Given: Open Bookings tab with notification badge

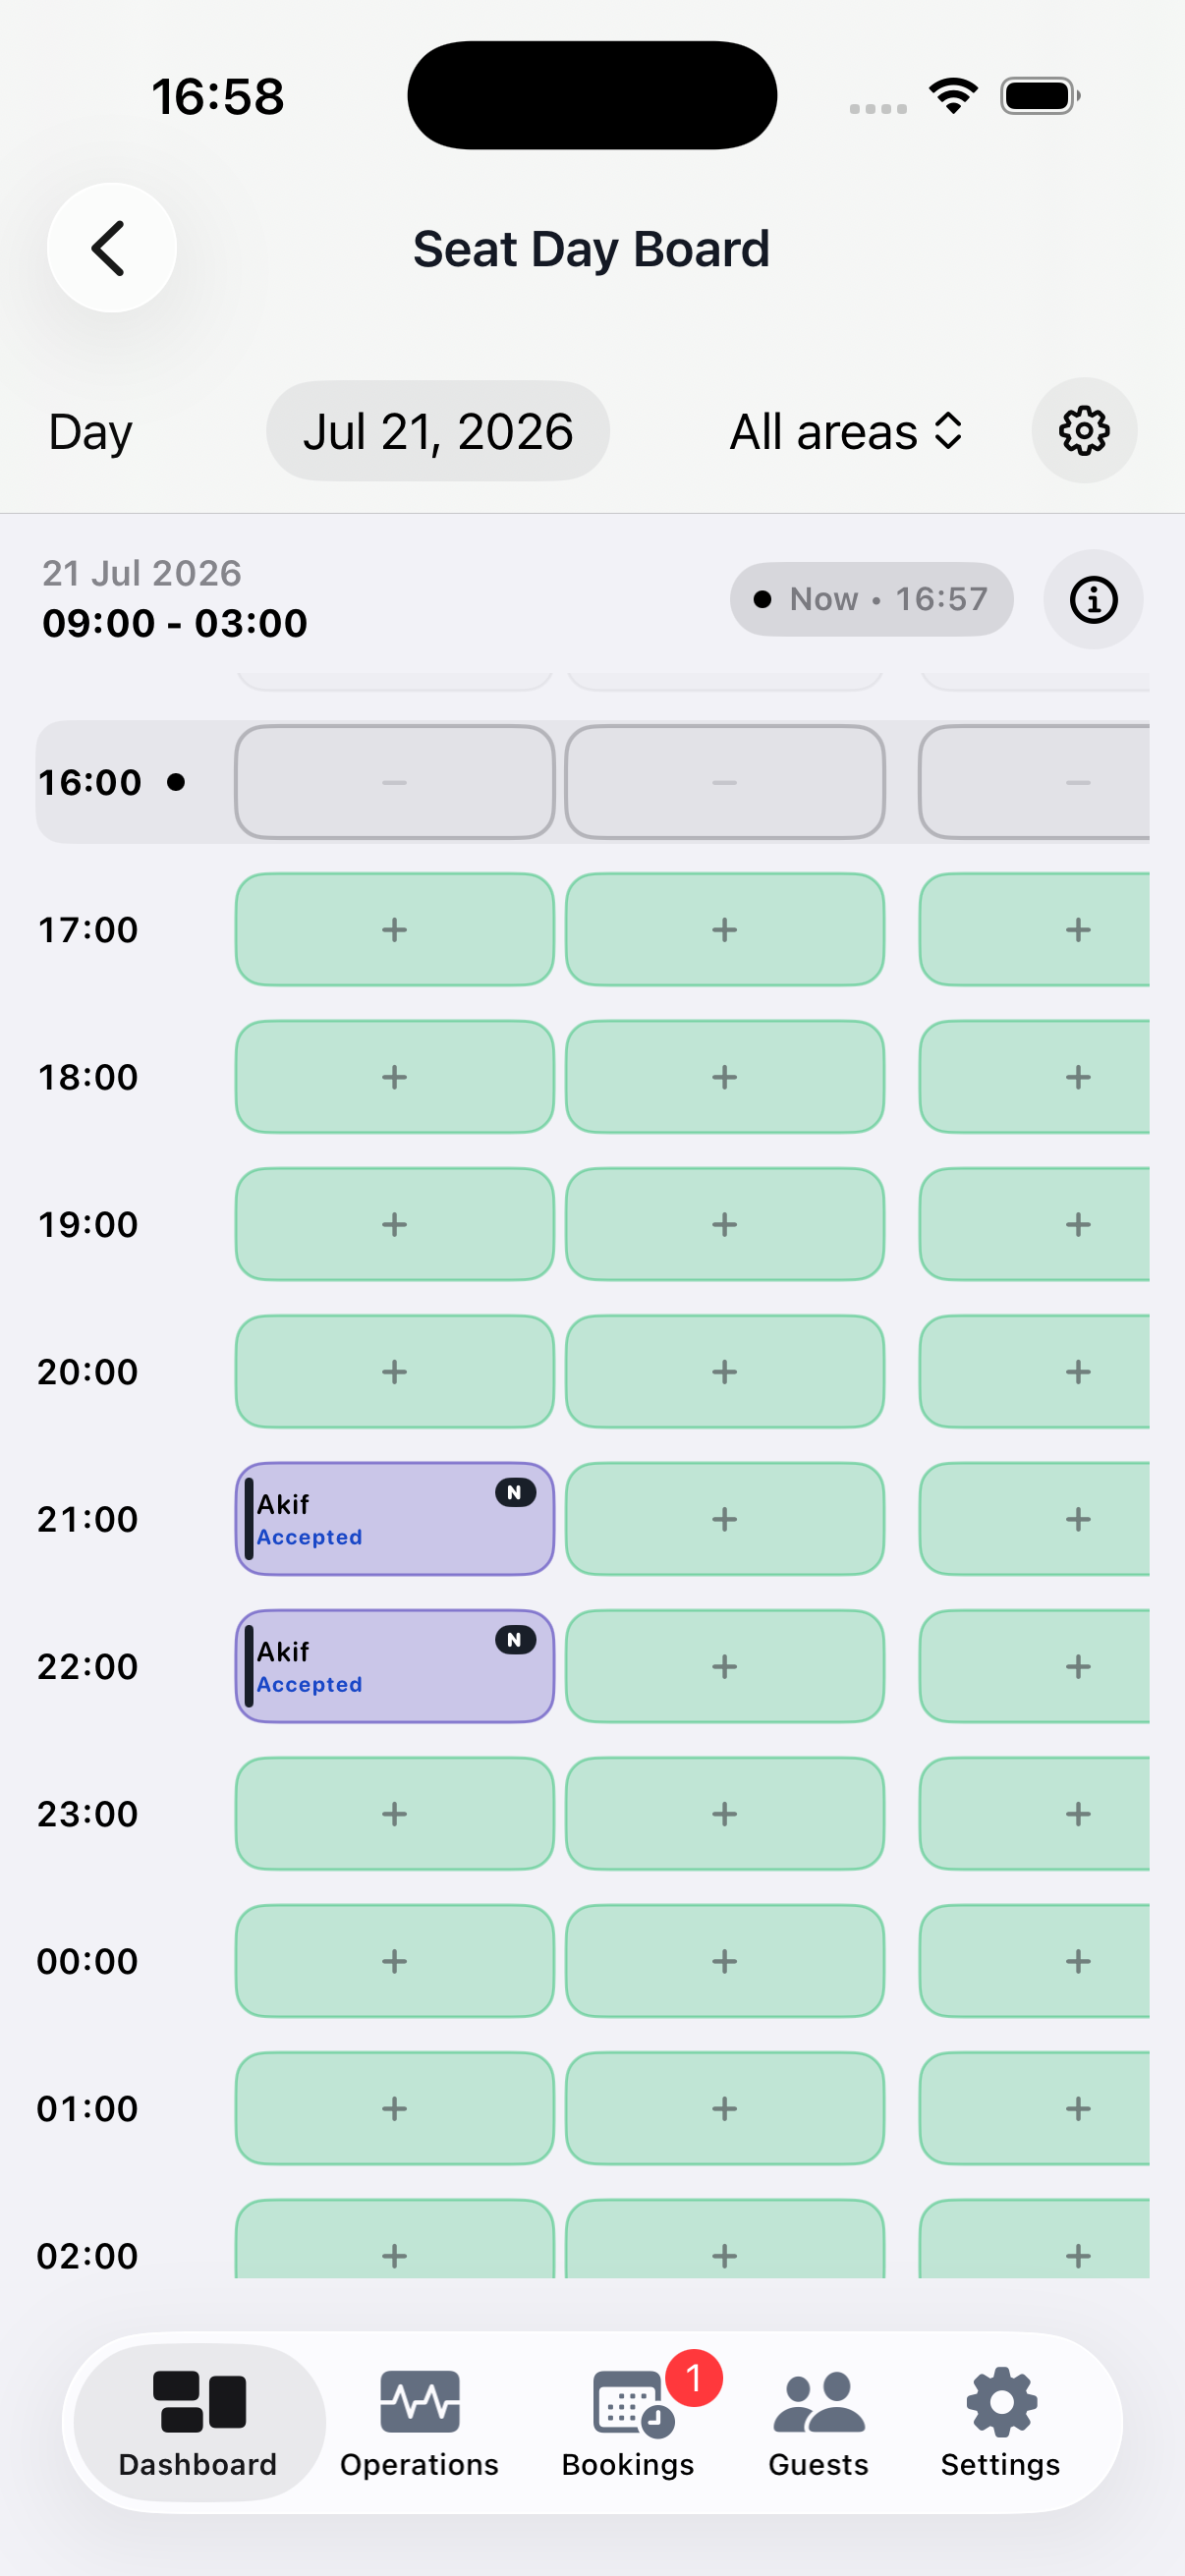Looking at the screenshot, I should (x=628, y=2421).
